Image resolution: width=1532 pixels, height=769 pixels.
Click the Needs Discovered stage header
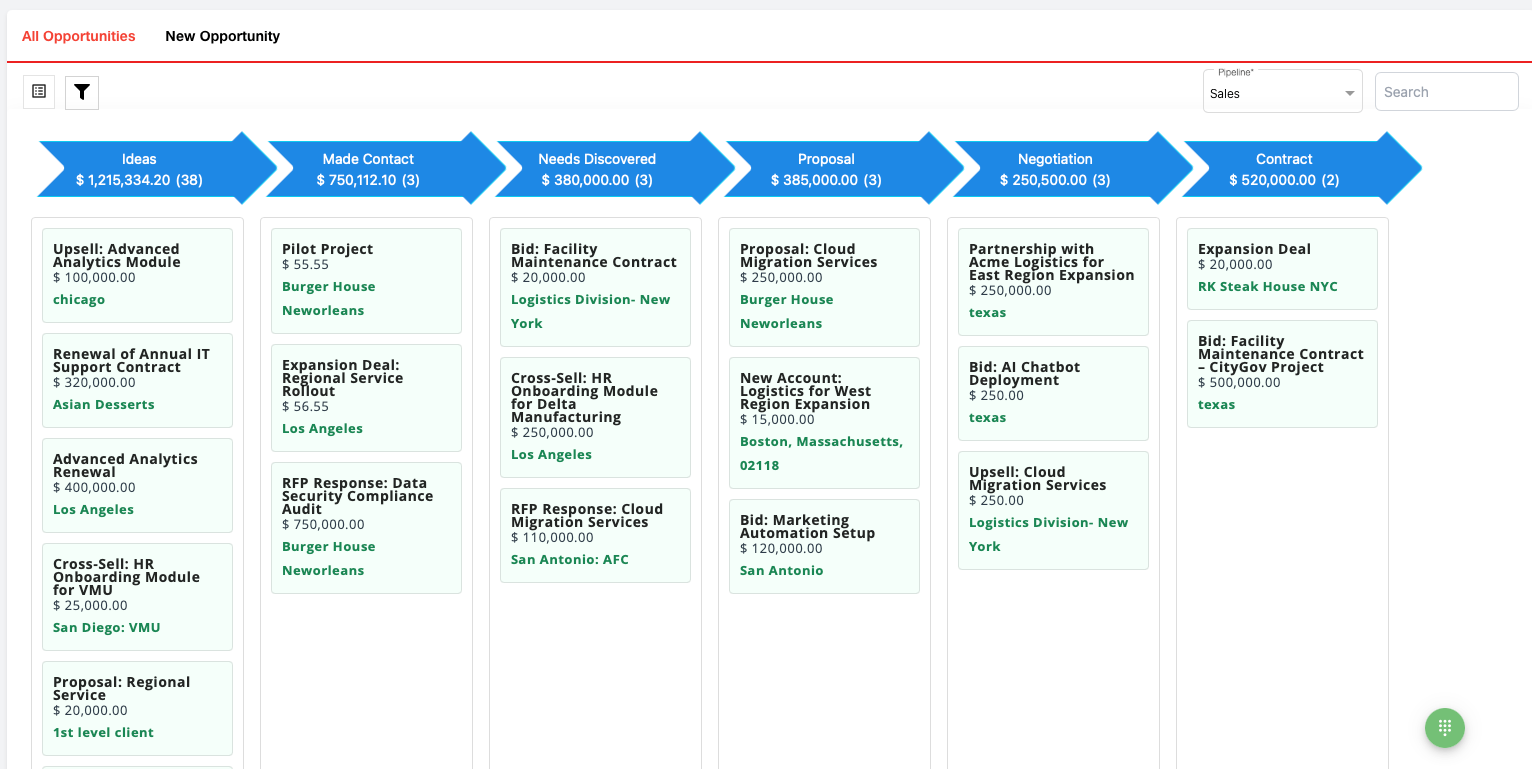(597, 169)
